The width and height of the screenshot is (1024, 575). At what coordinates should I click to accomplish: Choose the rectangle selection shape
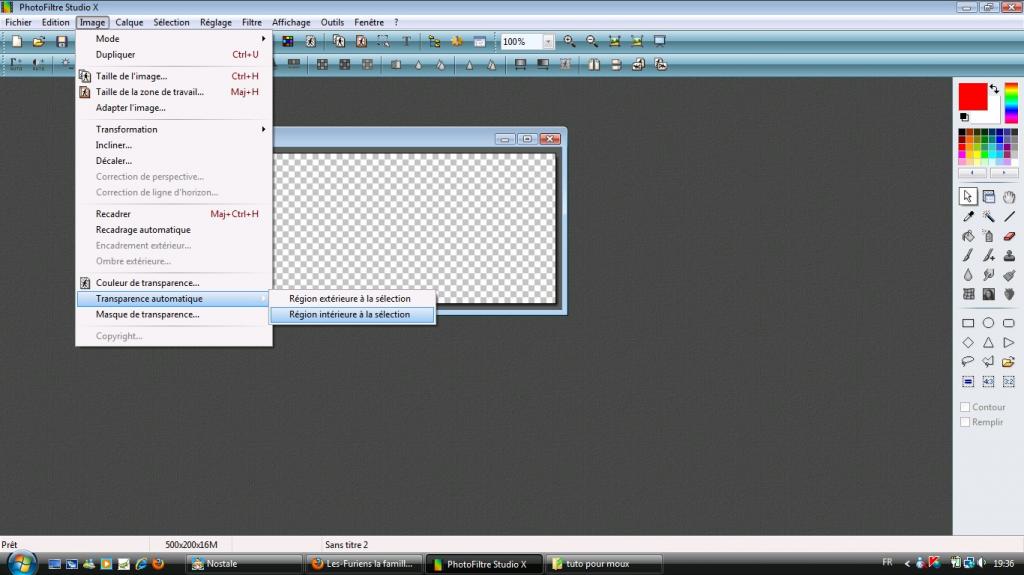point(968,323)
